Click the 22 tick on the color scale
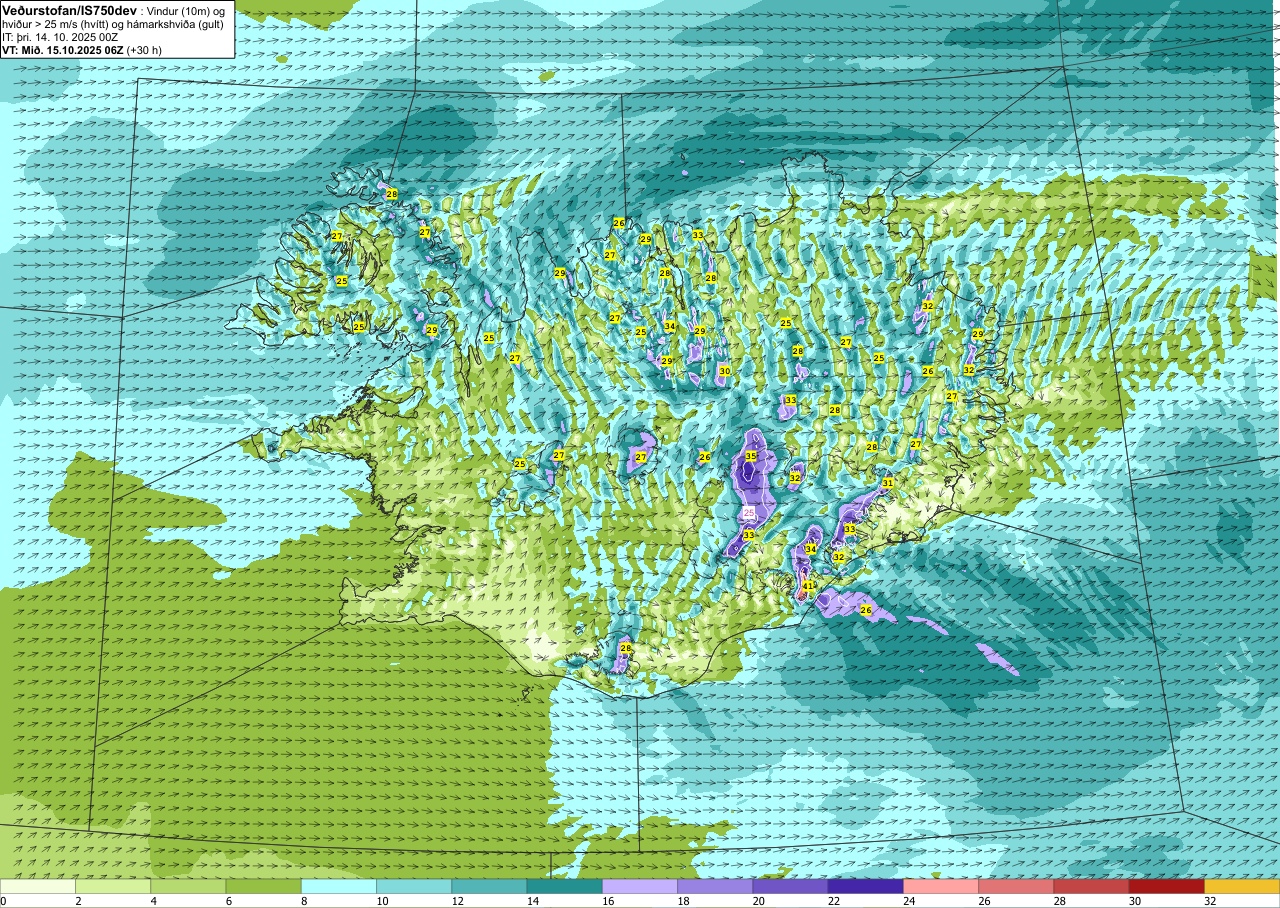Screen dimensions: 1280x908 (x=832, y=901)
